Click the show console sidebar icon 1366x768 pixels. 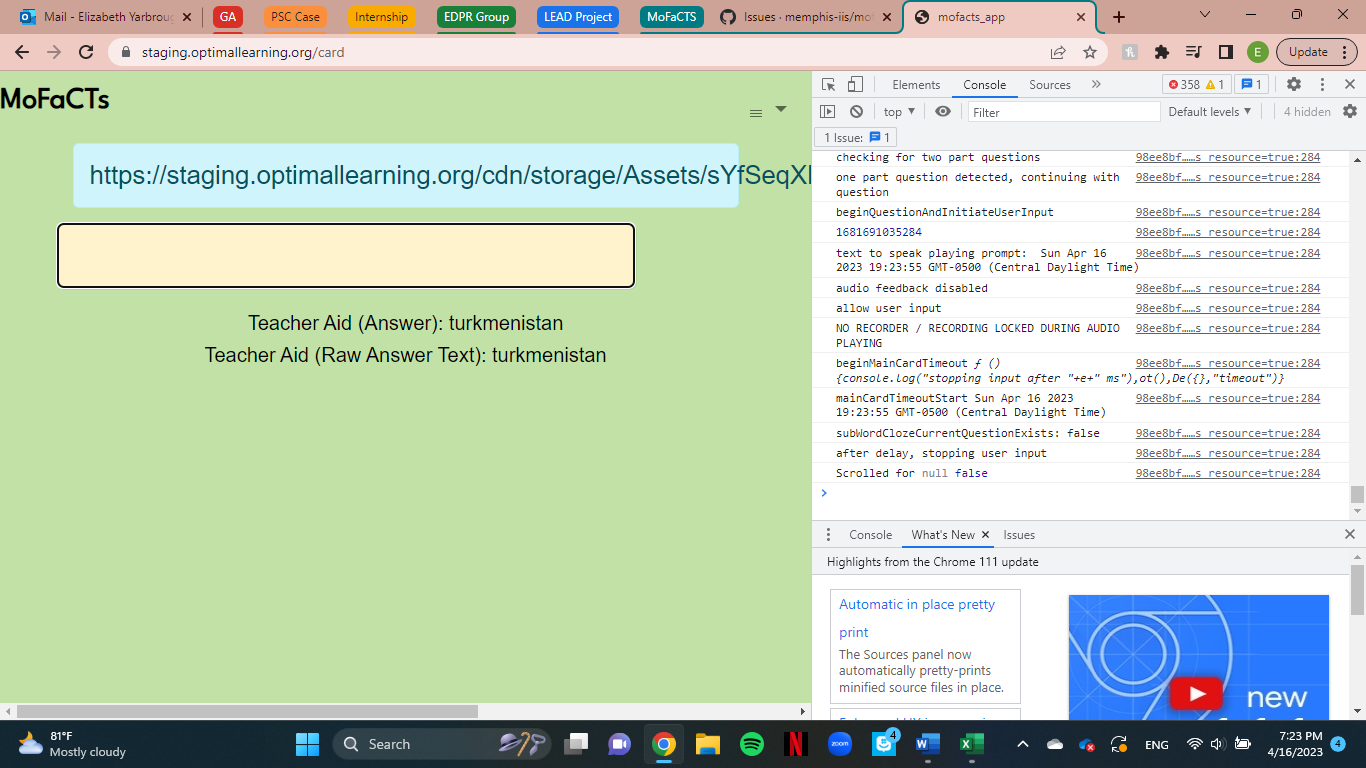827,111
